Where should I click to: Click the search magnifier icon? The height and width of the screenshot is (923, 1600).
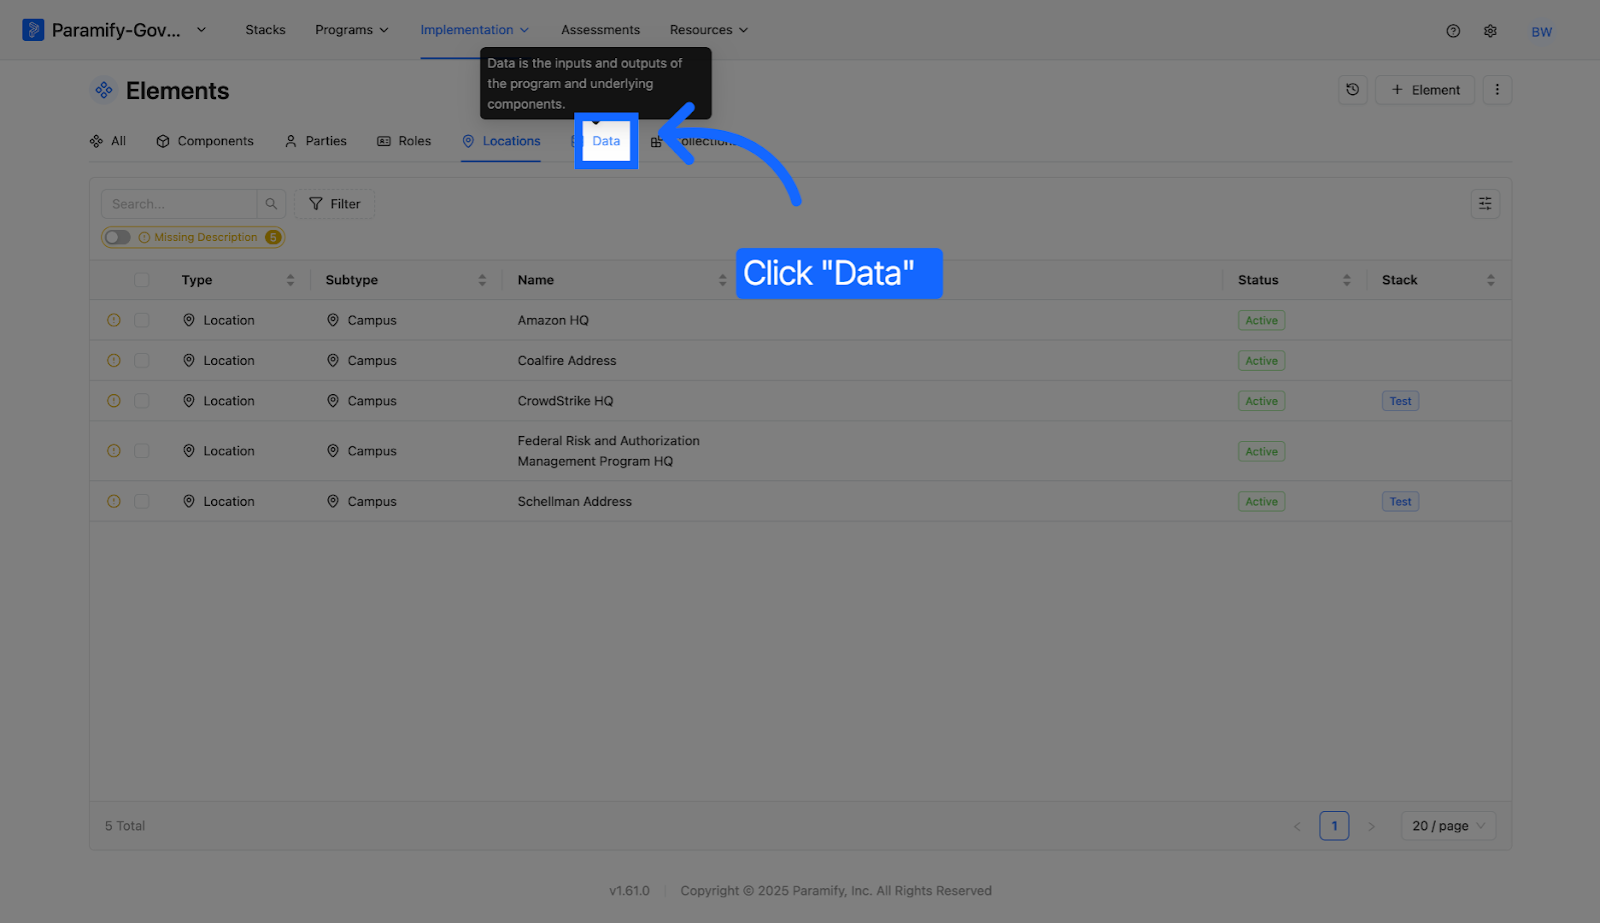point(271,204)
